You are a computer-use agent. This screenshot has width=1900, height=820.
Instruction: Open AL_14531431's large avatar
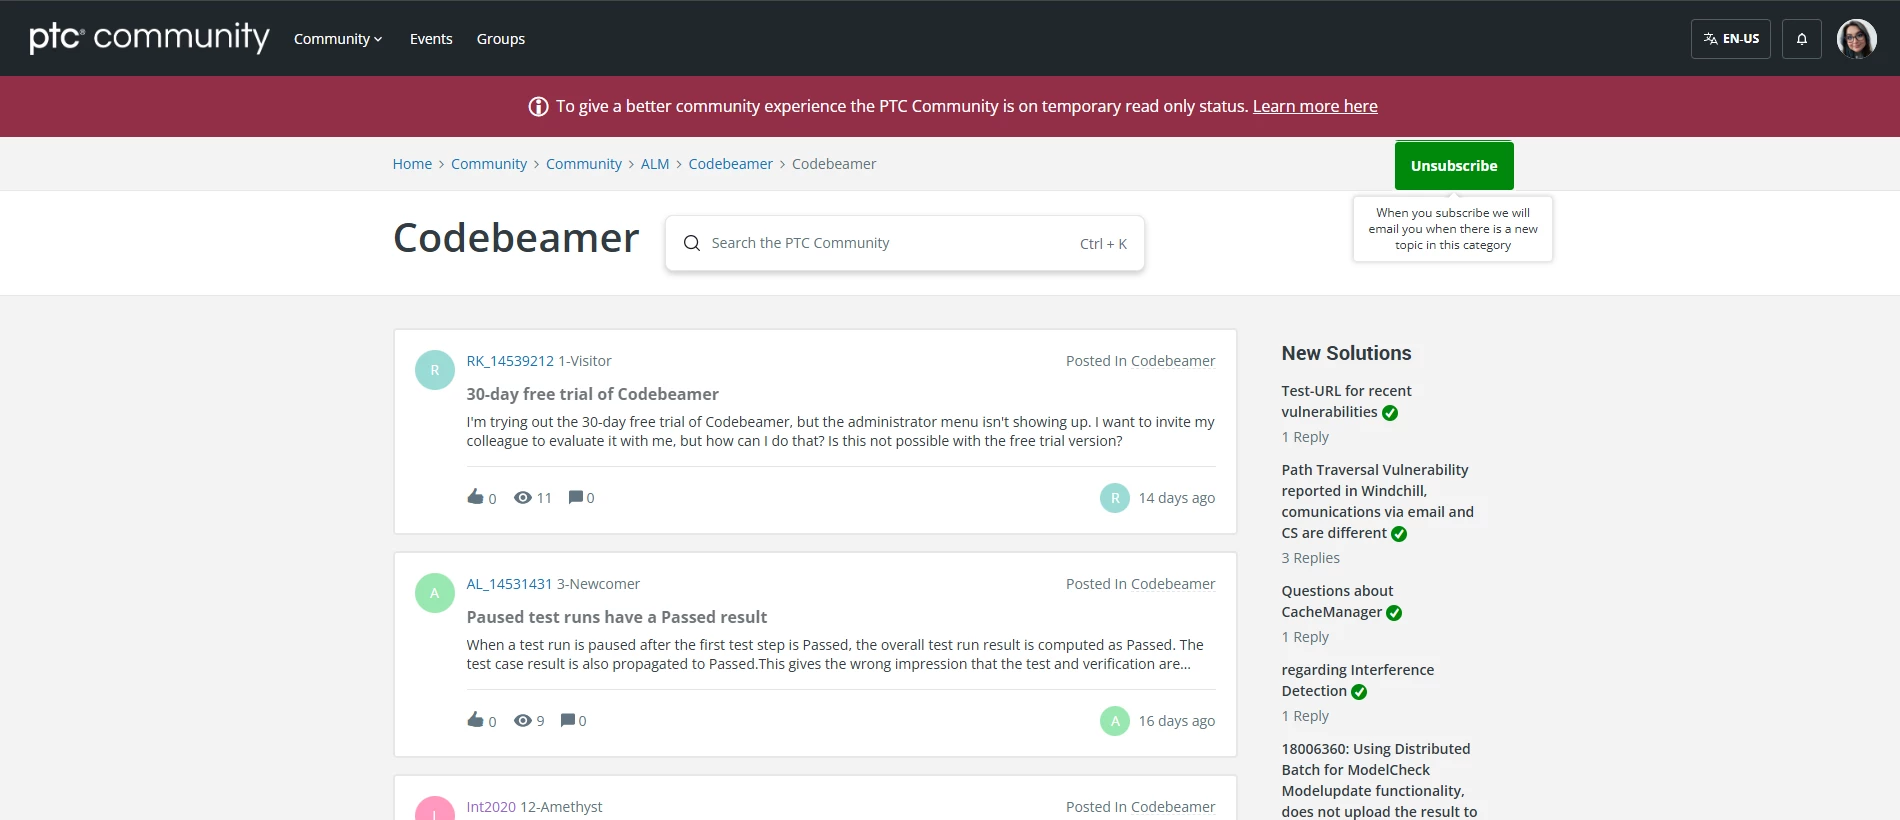434,593
